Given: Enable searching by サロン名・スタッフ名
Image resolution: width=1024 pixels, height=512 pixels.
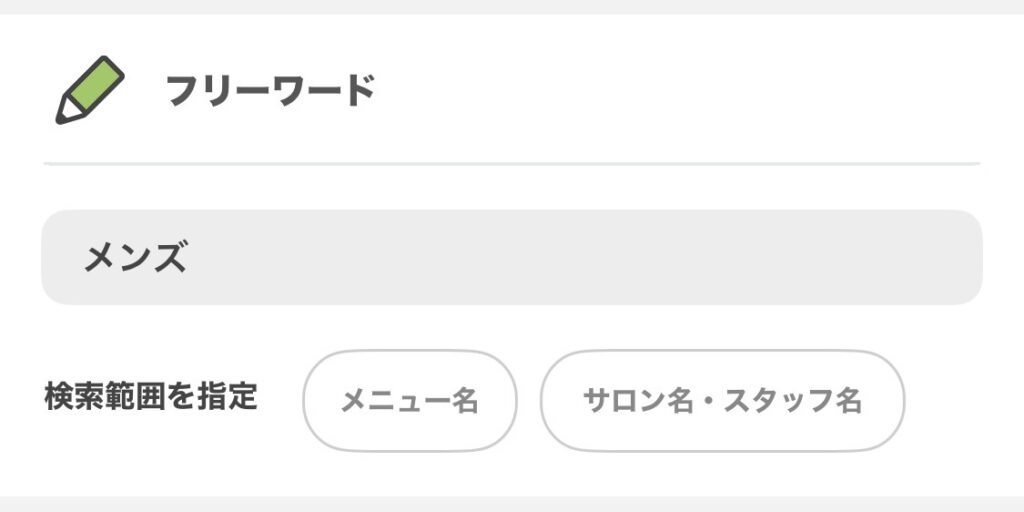Looking at the screenshot, I should pos(722,401).
